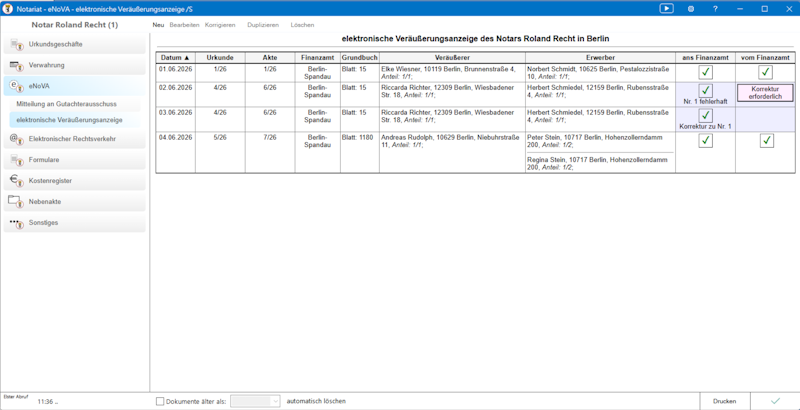Click the video play icon in title bar

(666, 9)
